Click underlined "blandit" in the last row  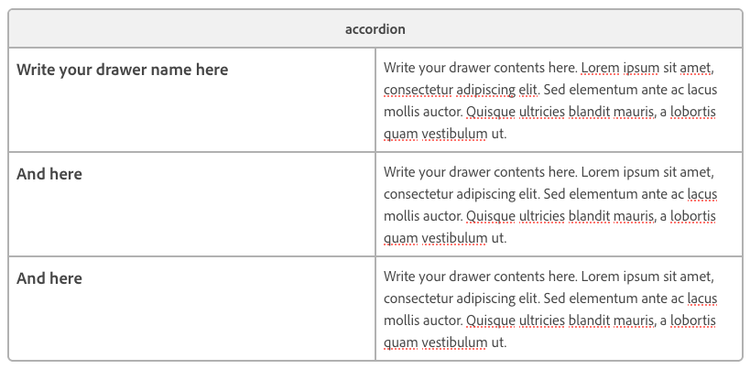point(589,320)
